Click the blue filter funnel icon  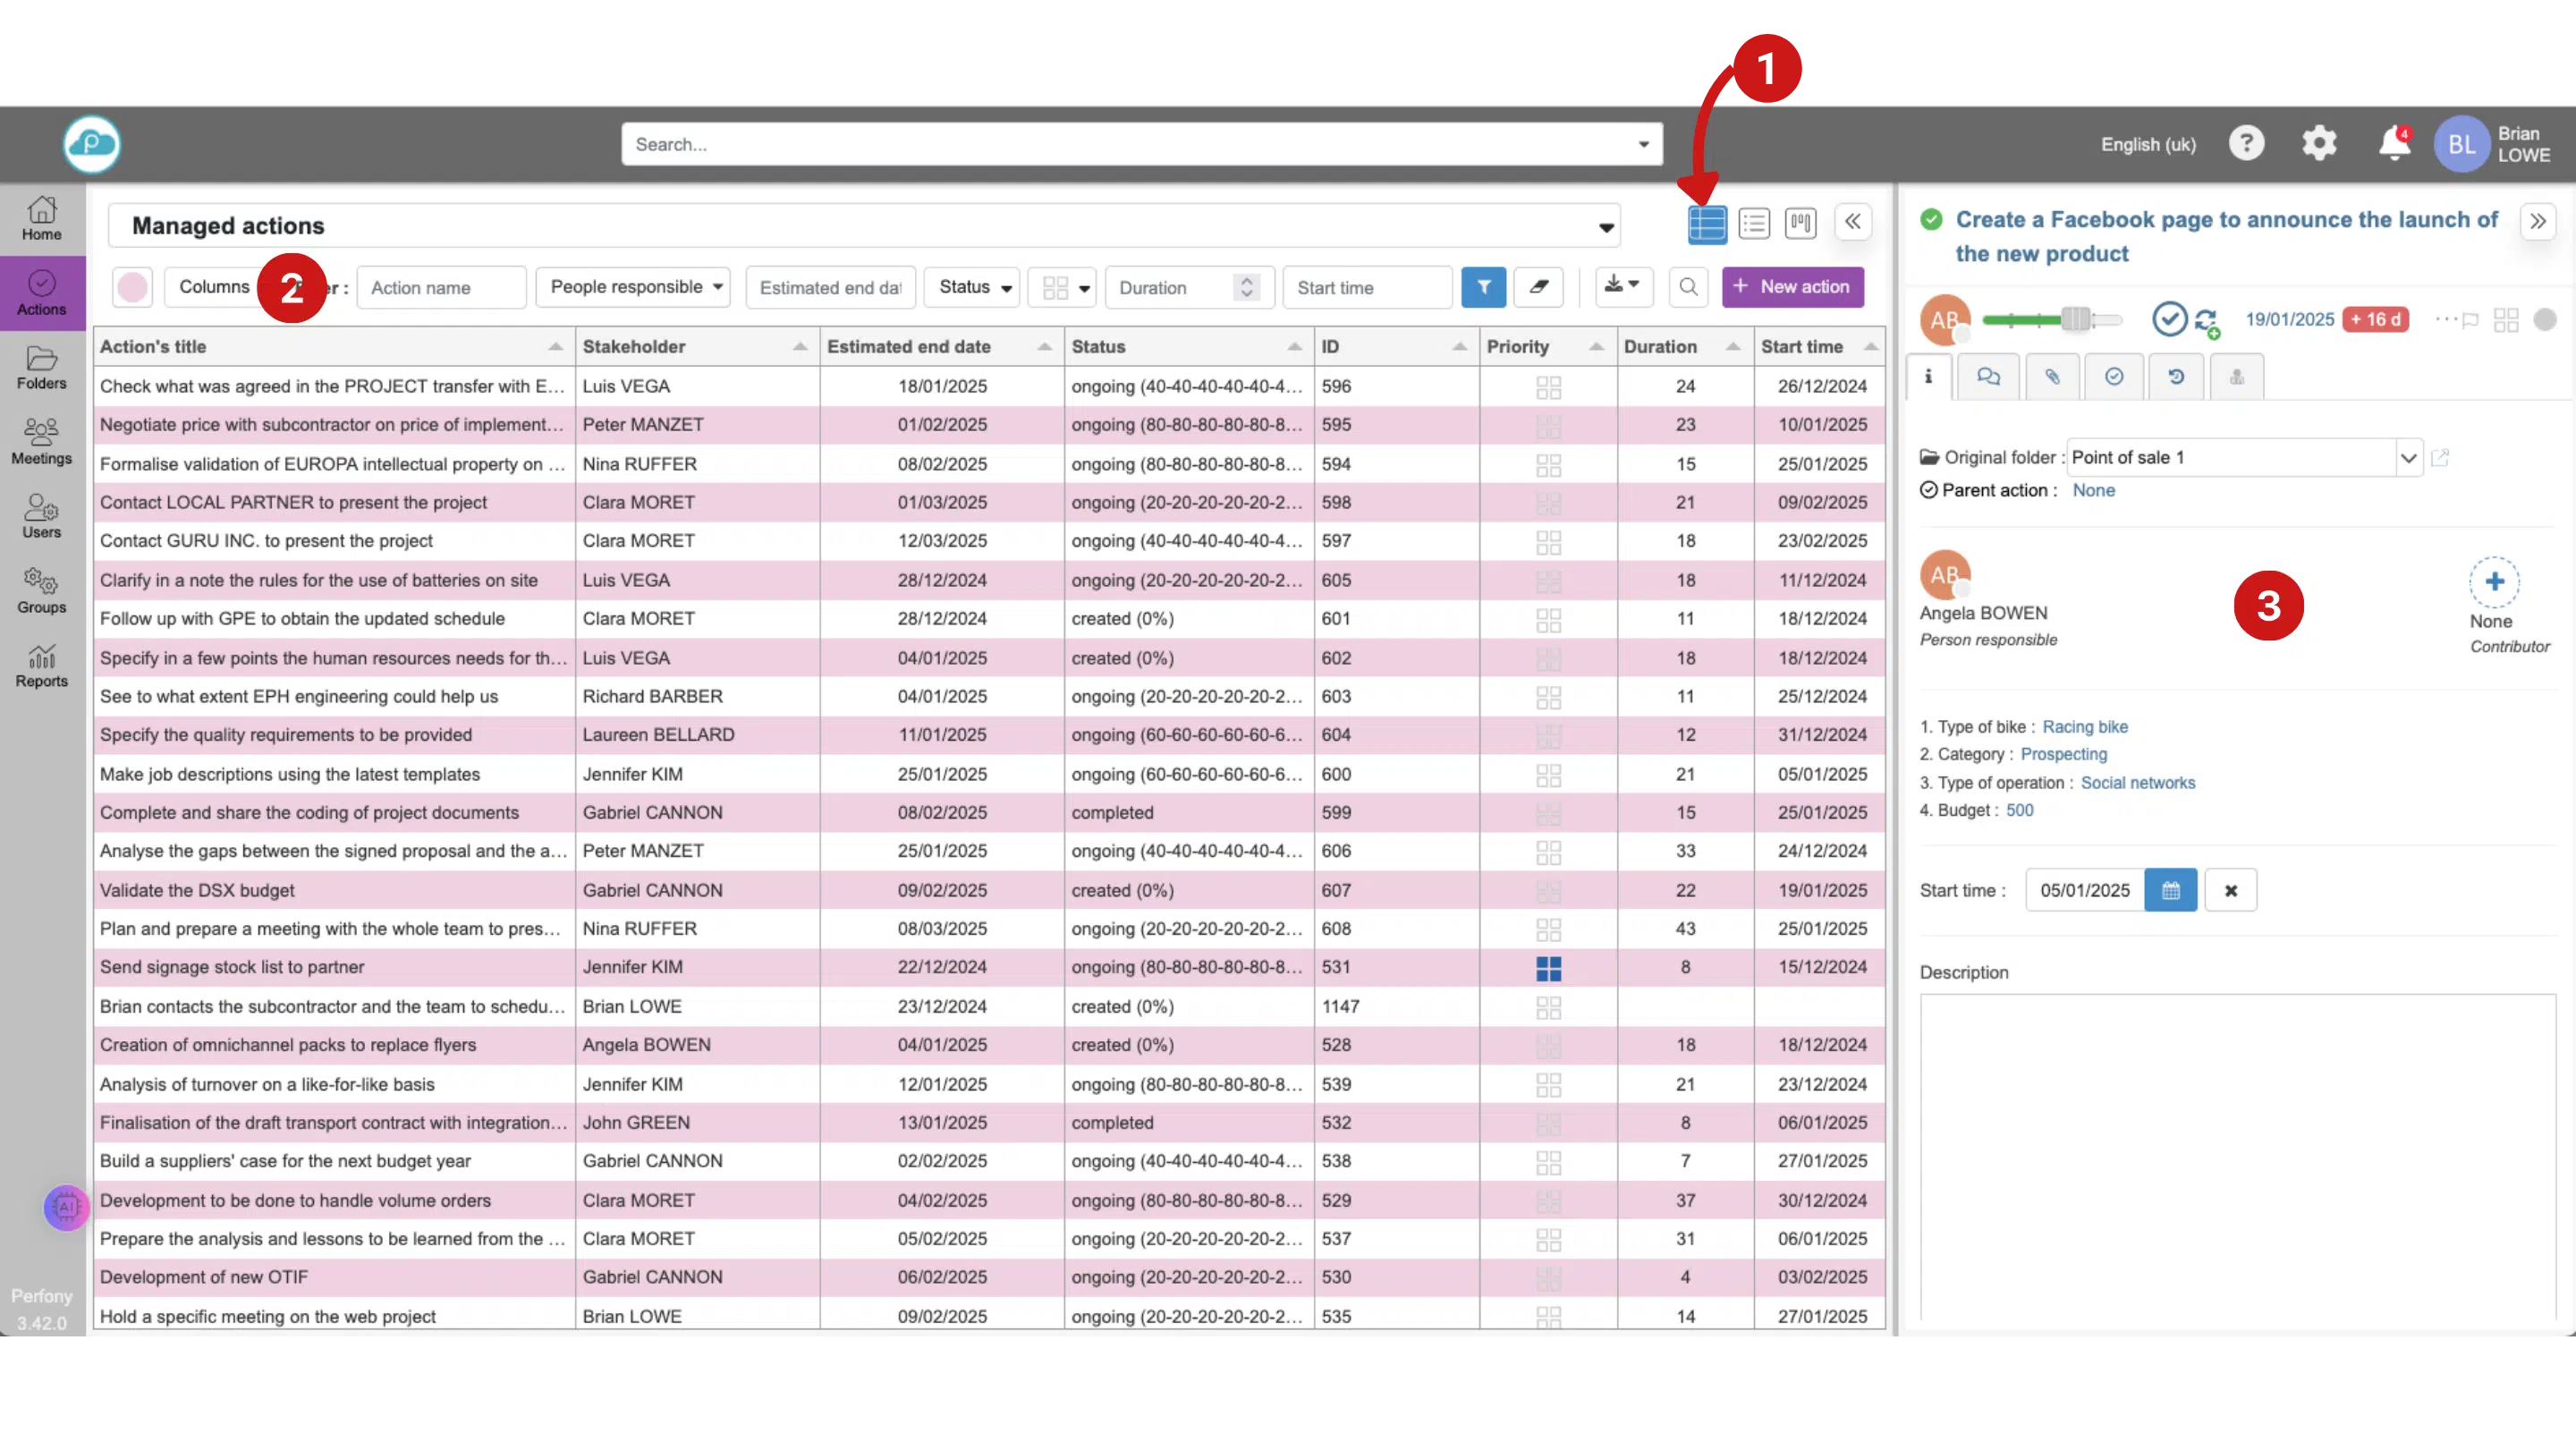coord(1483,287)
